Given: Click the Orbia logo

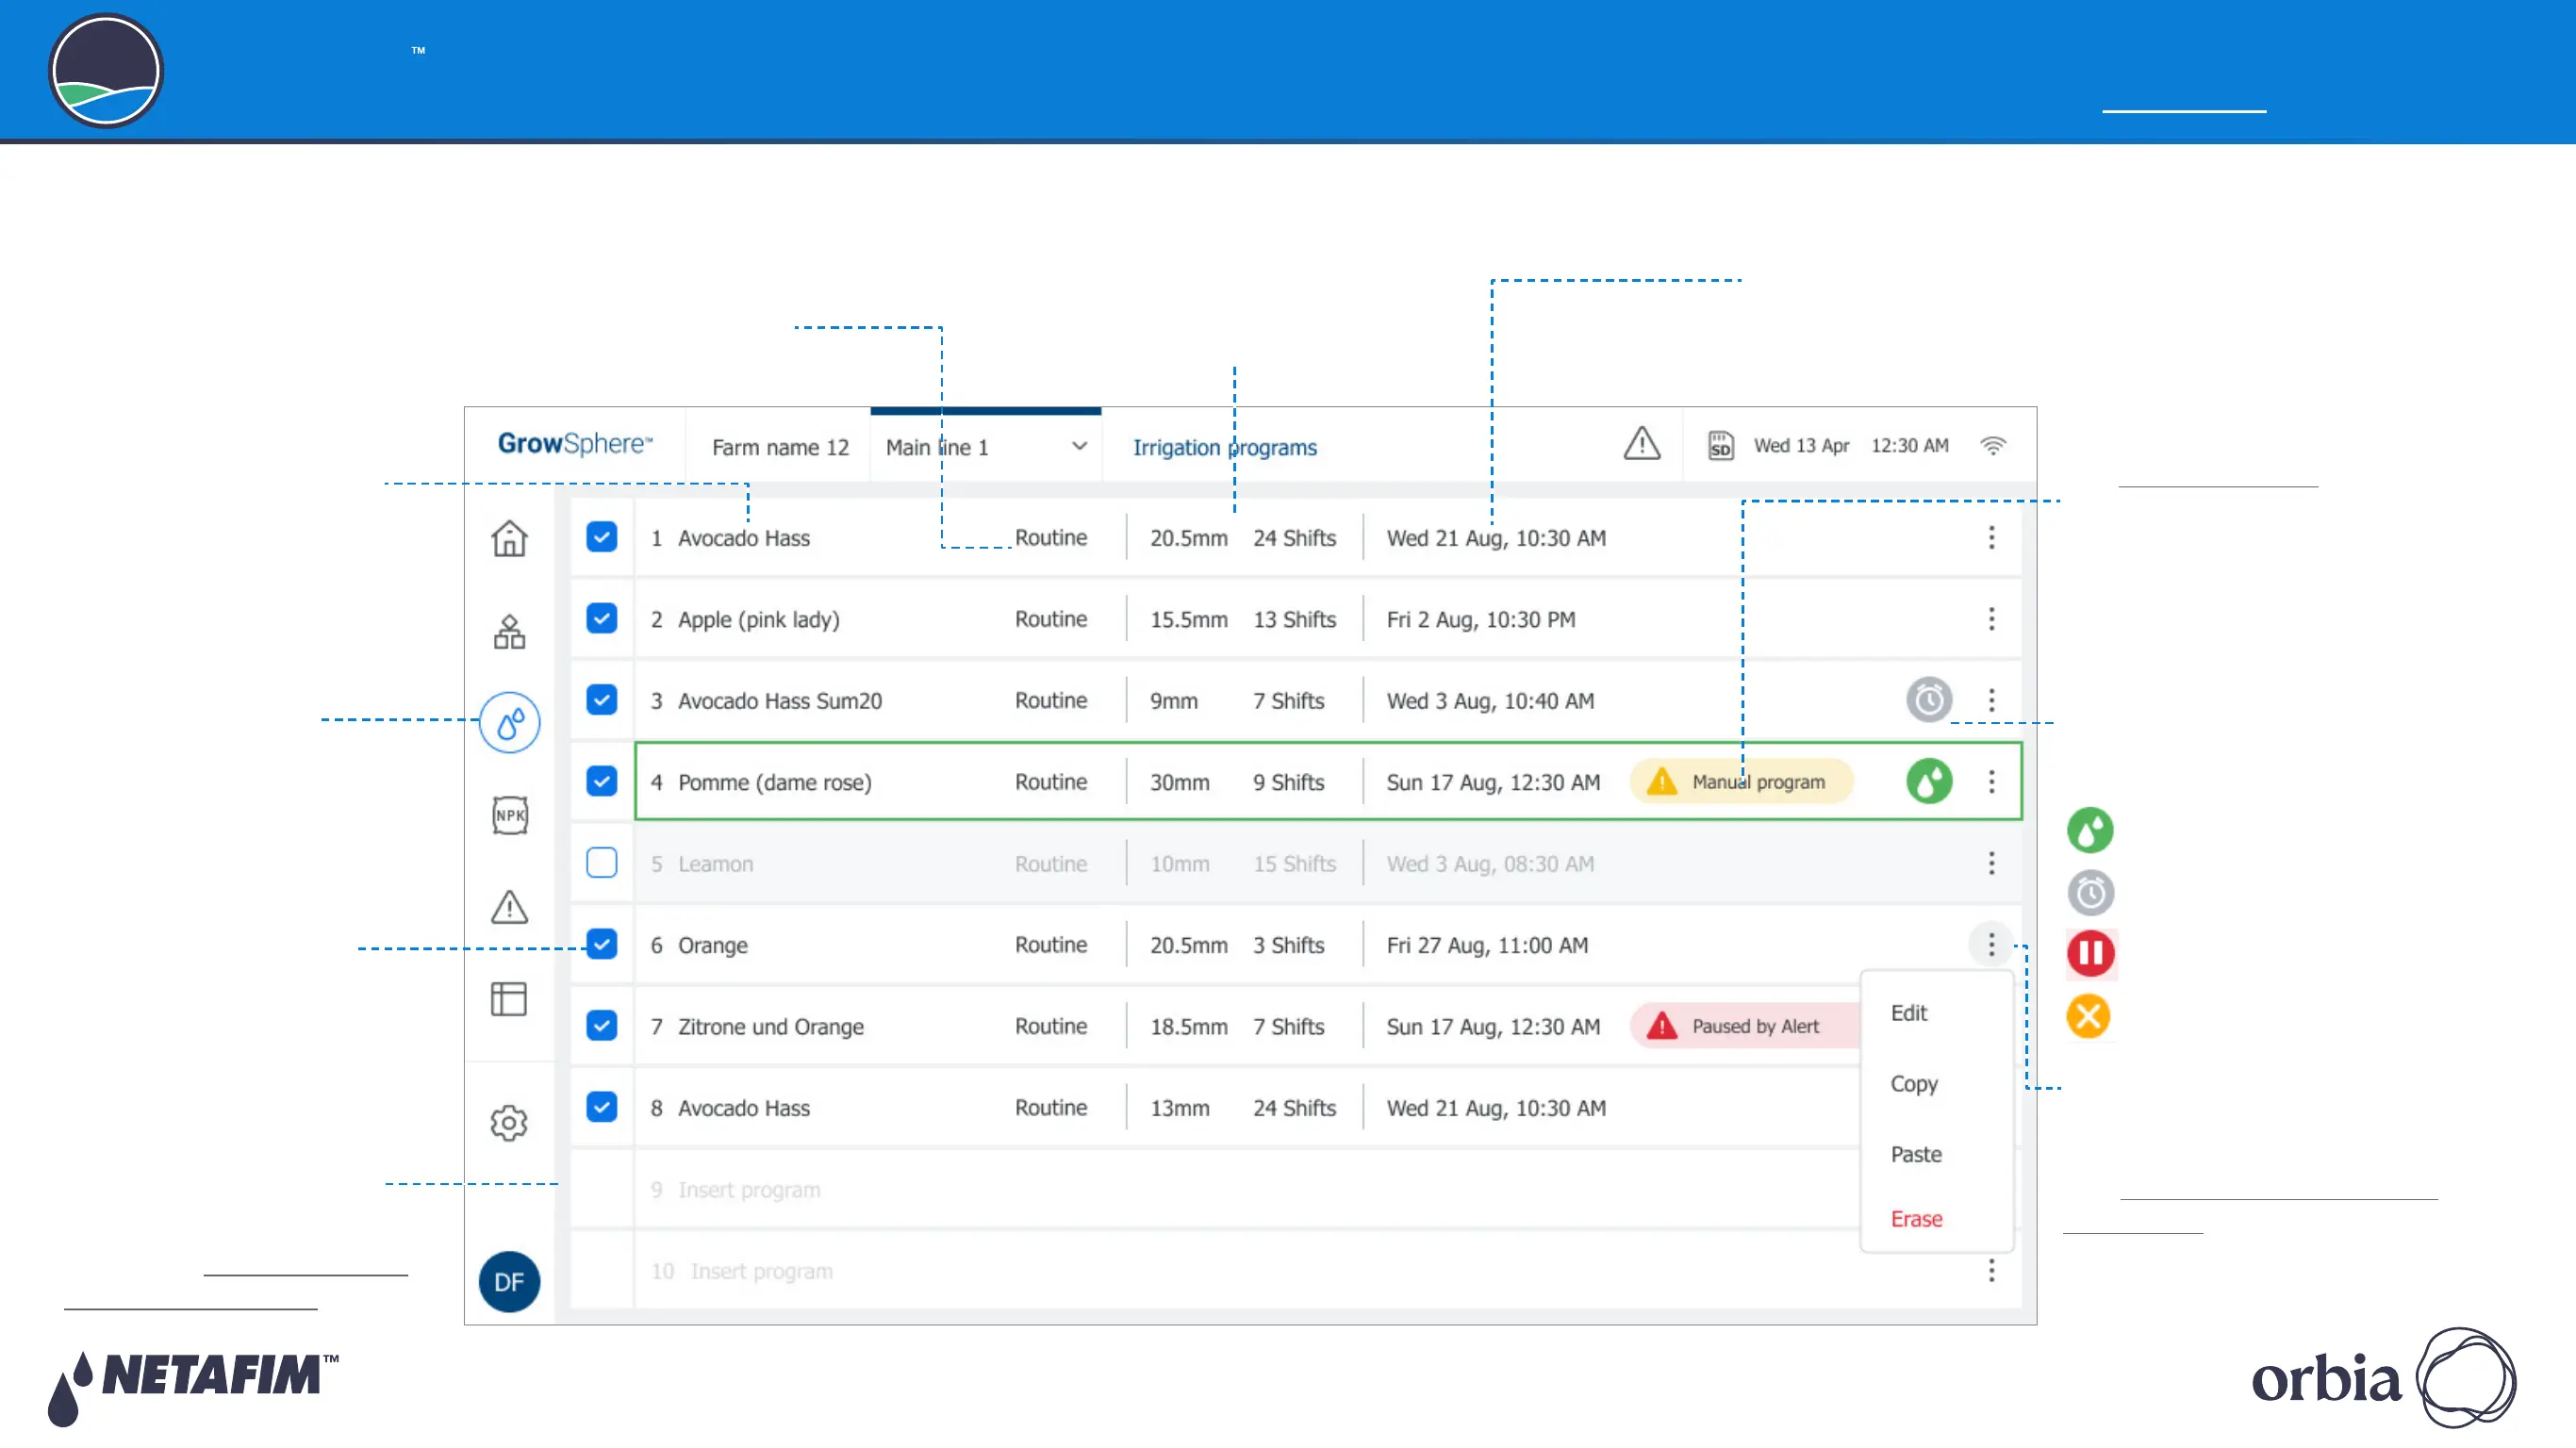Looking at the screenshot, I should 2384,1378.
